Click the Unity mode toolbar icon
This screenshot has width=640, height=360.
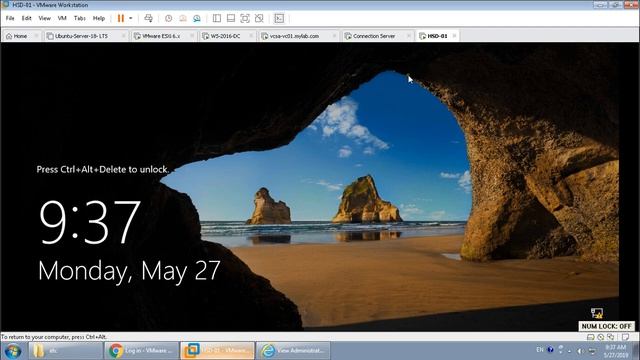(259, 18)
